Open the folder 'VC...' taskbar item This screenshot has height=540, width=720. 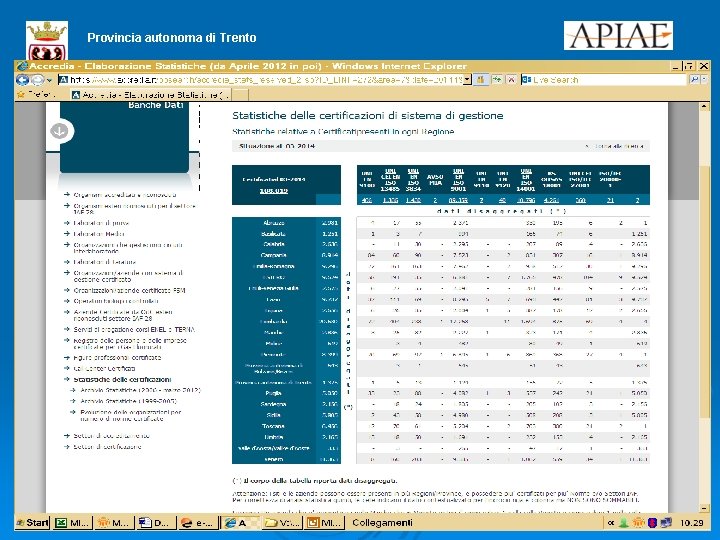(x=282, y=523)
